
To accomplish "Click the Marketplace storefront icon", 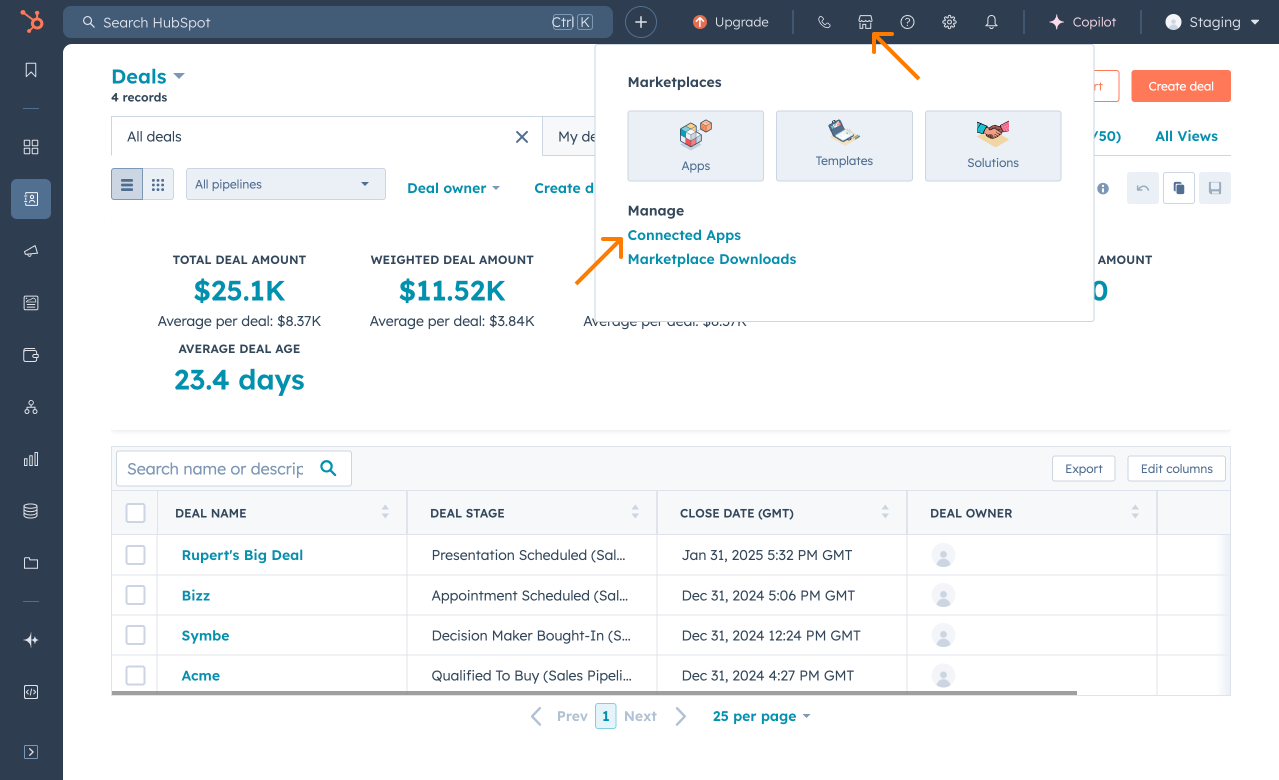I will (x=866, y=22).
